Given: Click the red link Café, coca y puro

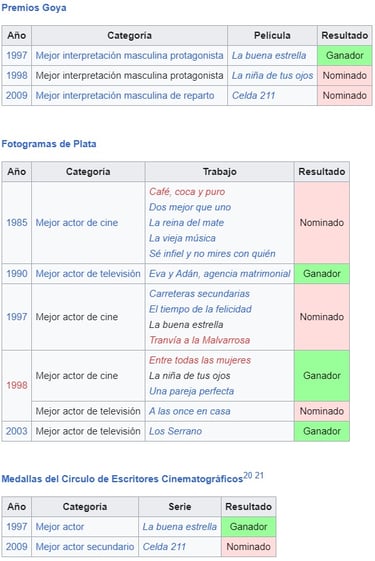Looking at the screenshot, I should pos(187,192).
